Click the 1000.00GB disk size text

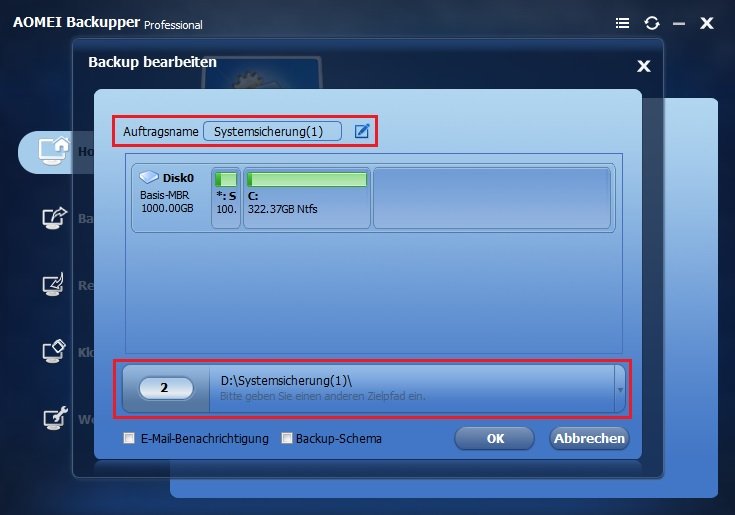[167, 208]
